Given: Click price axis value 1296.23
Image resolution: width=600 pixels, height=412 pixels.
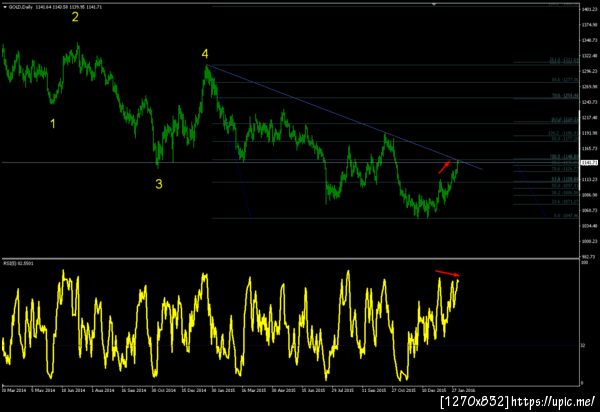Looking at the screenshot, I should click(589, 71).
